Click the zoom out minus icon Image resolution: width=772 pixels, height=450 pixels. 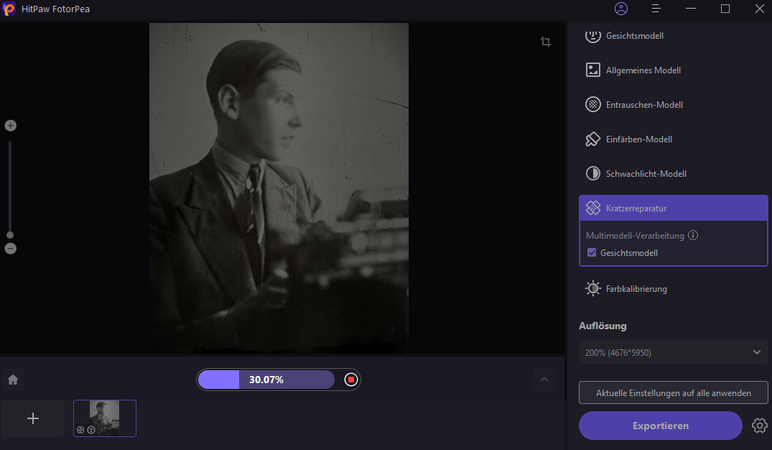[11, 248]
